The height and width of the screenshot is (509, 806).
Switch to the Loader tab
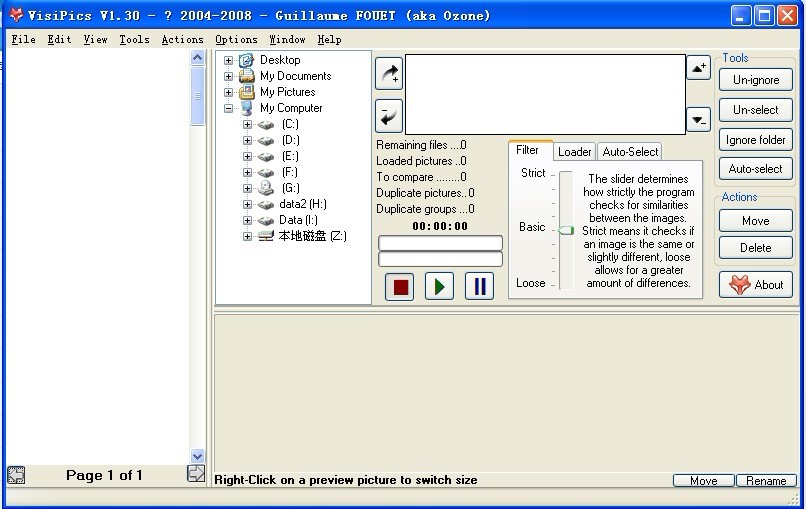575,152
